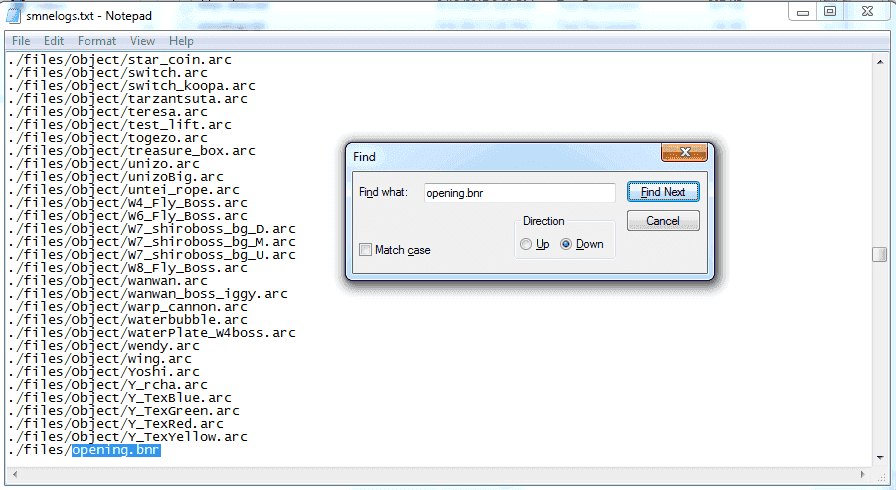Click the Find what text field
The image size is (896, 490).
(519, 193)
